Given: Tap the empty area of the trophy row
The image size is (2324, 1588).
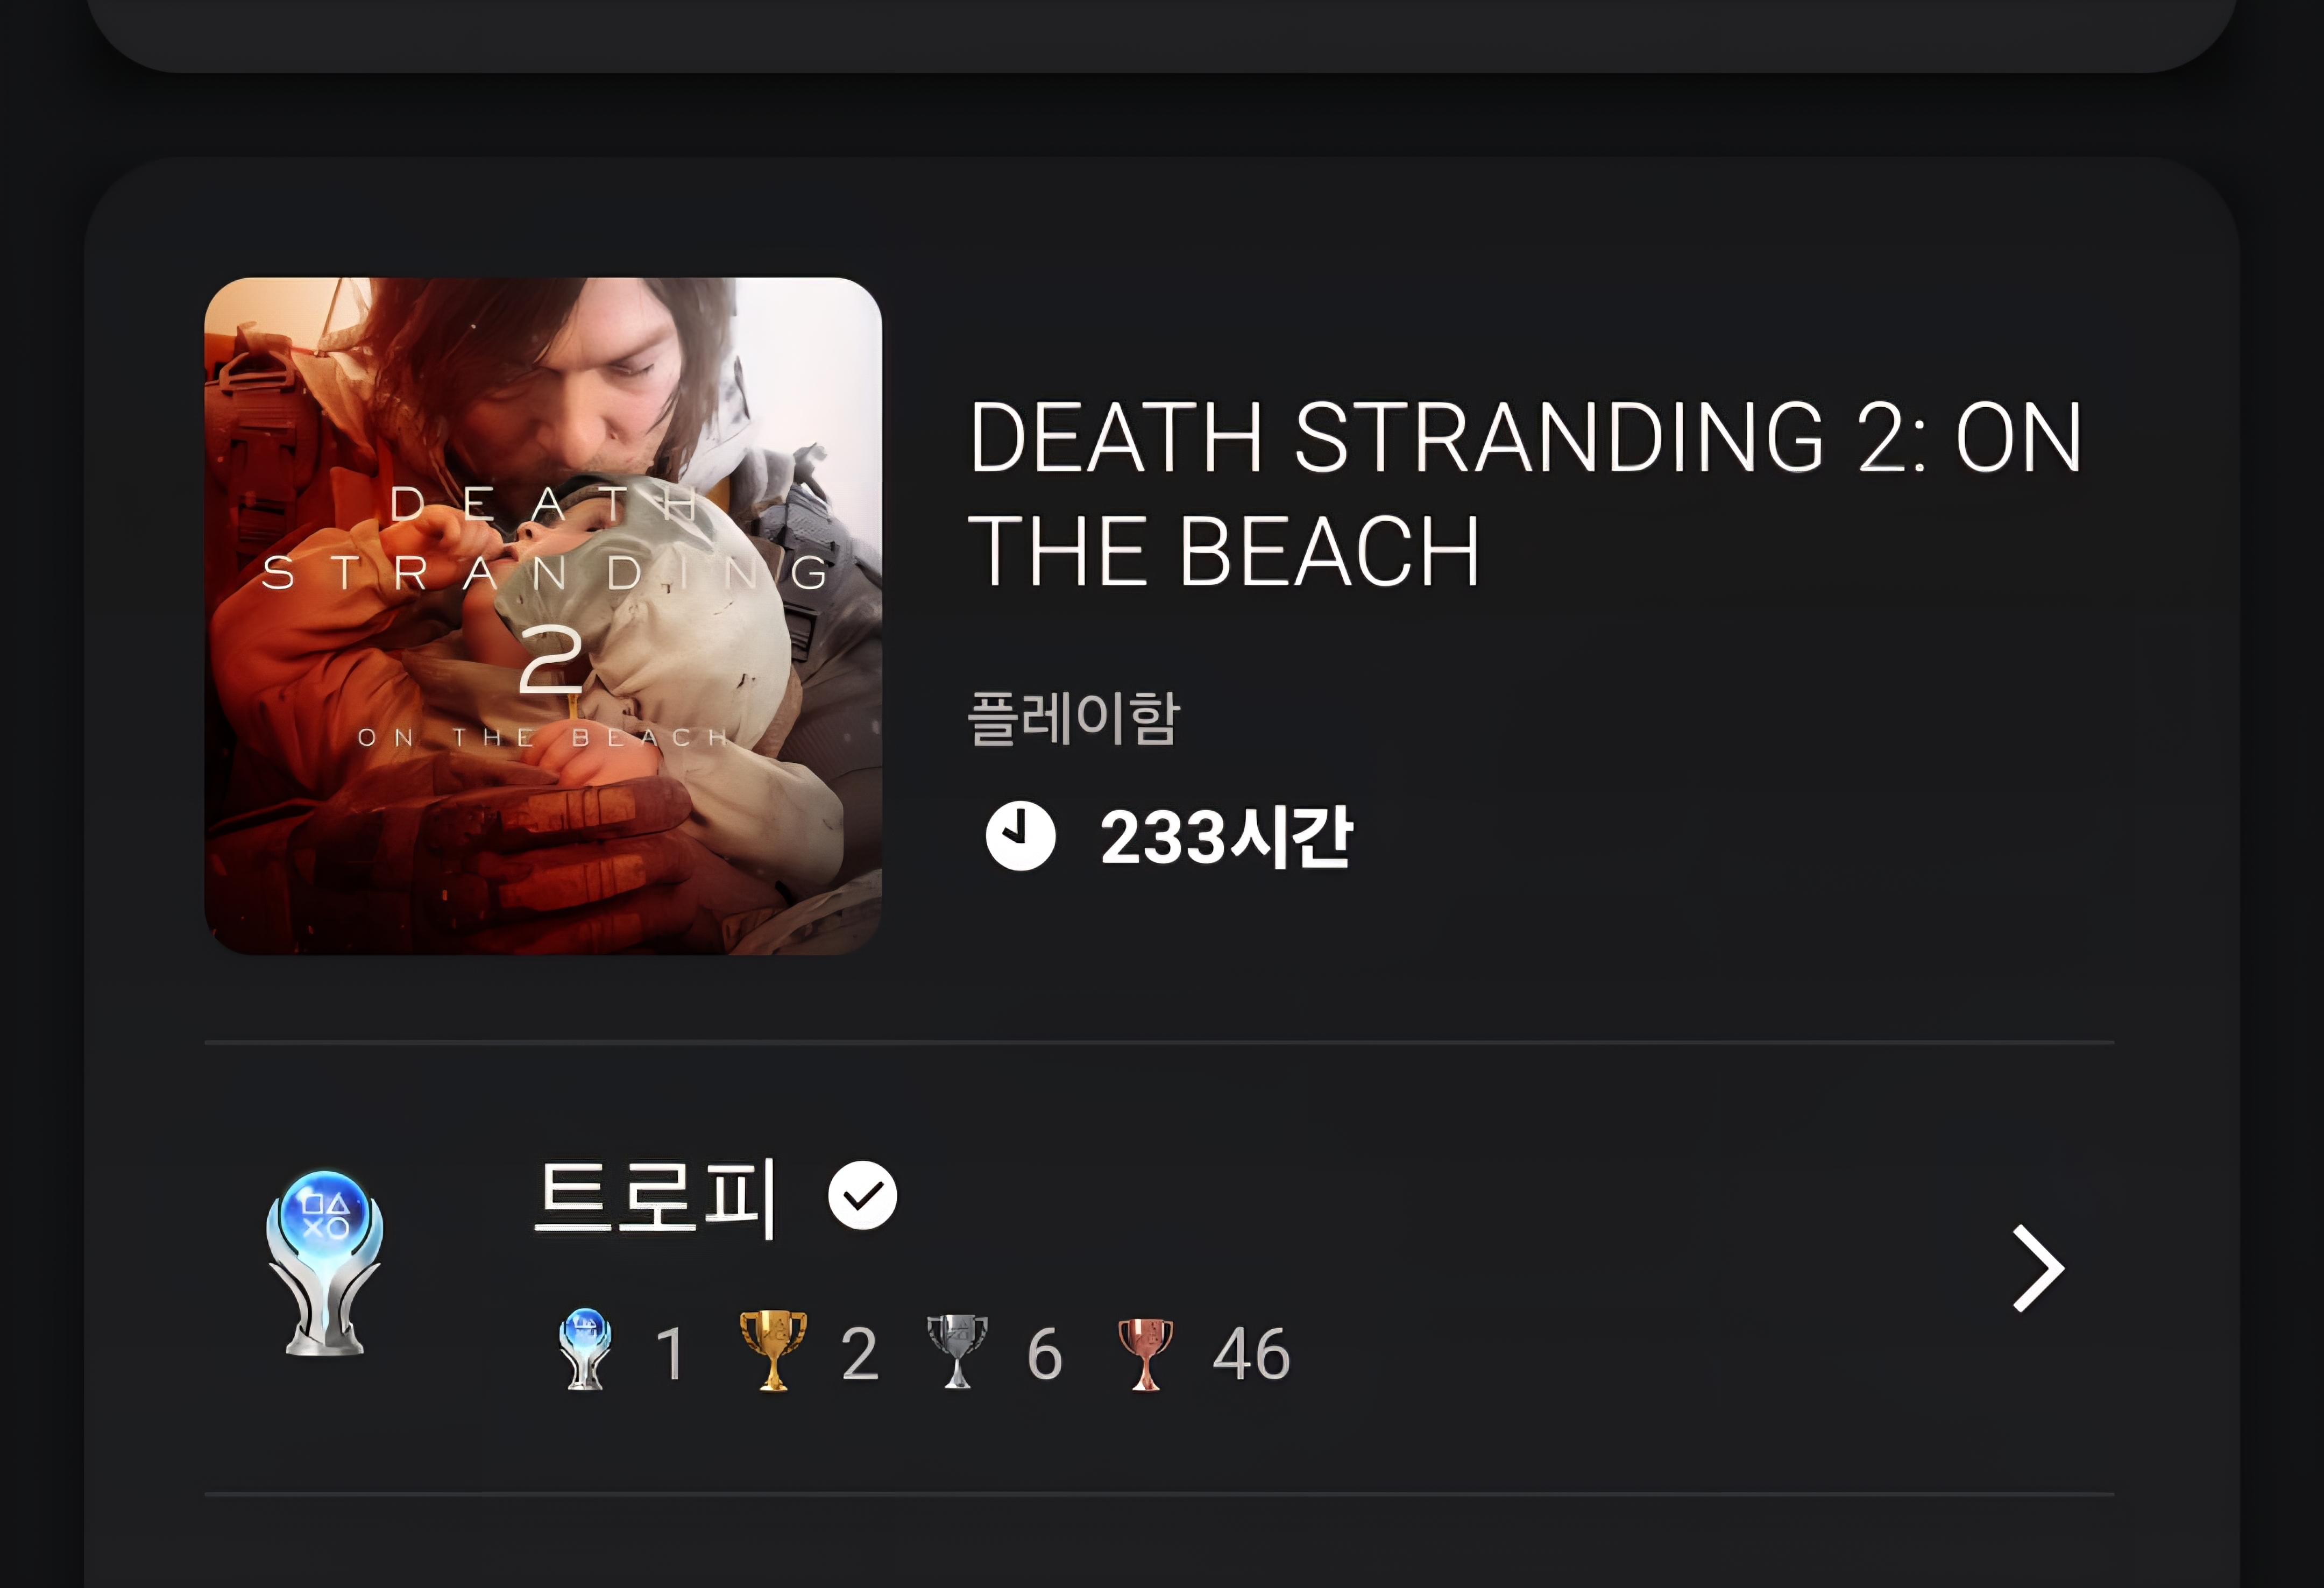Looking at the screenshot, I should 1600,1267.
